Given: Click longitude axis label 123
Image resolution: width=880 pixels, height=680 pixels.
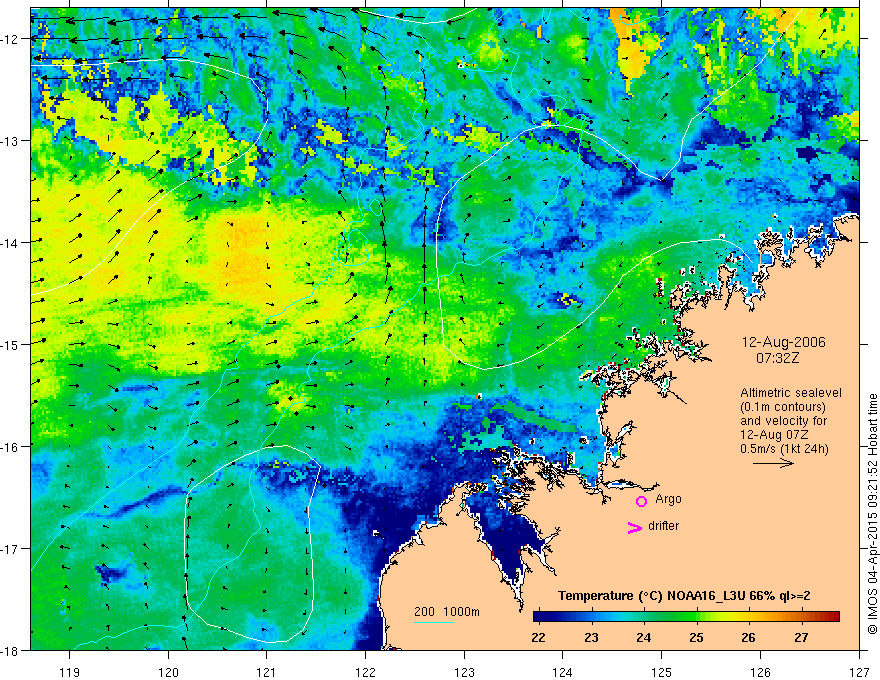Looking at the screenshot, I should pyautogui.click(x=464, y=672).
